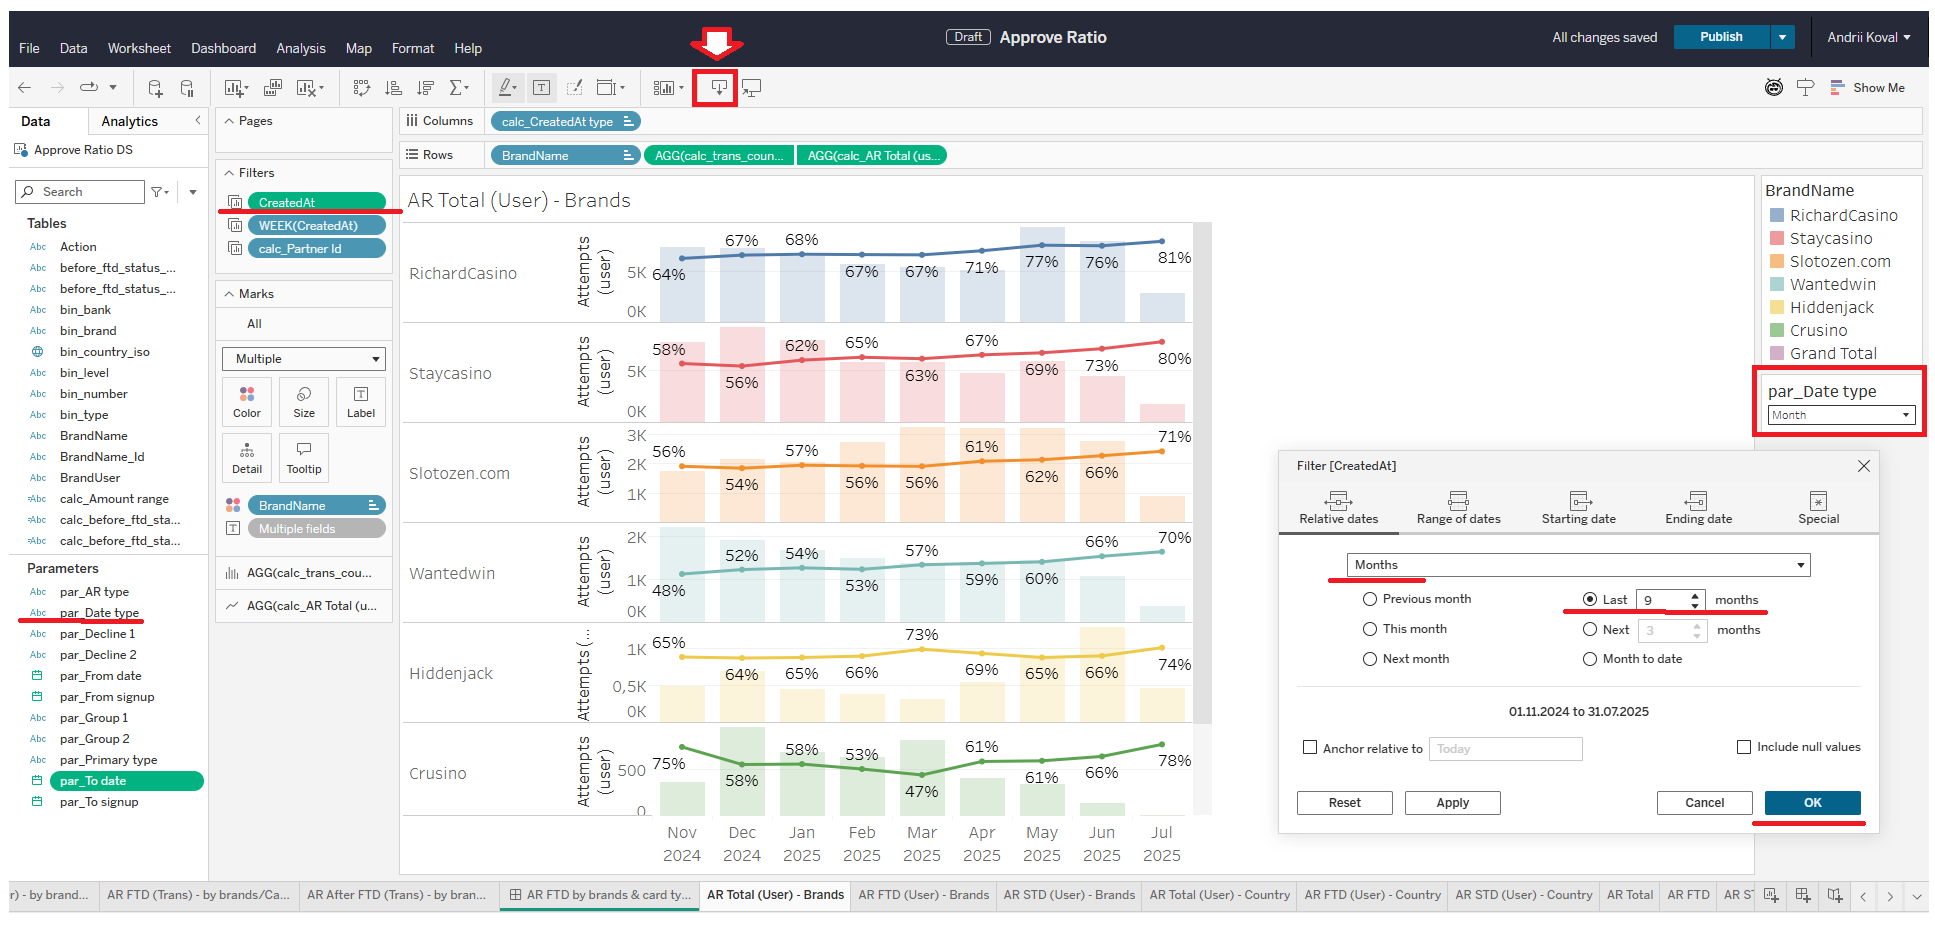The image size is (1935, 925).
Task: Open the Worksheet menu
Action: pyautogui.click(x=139, y=48)
